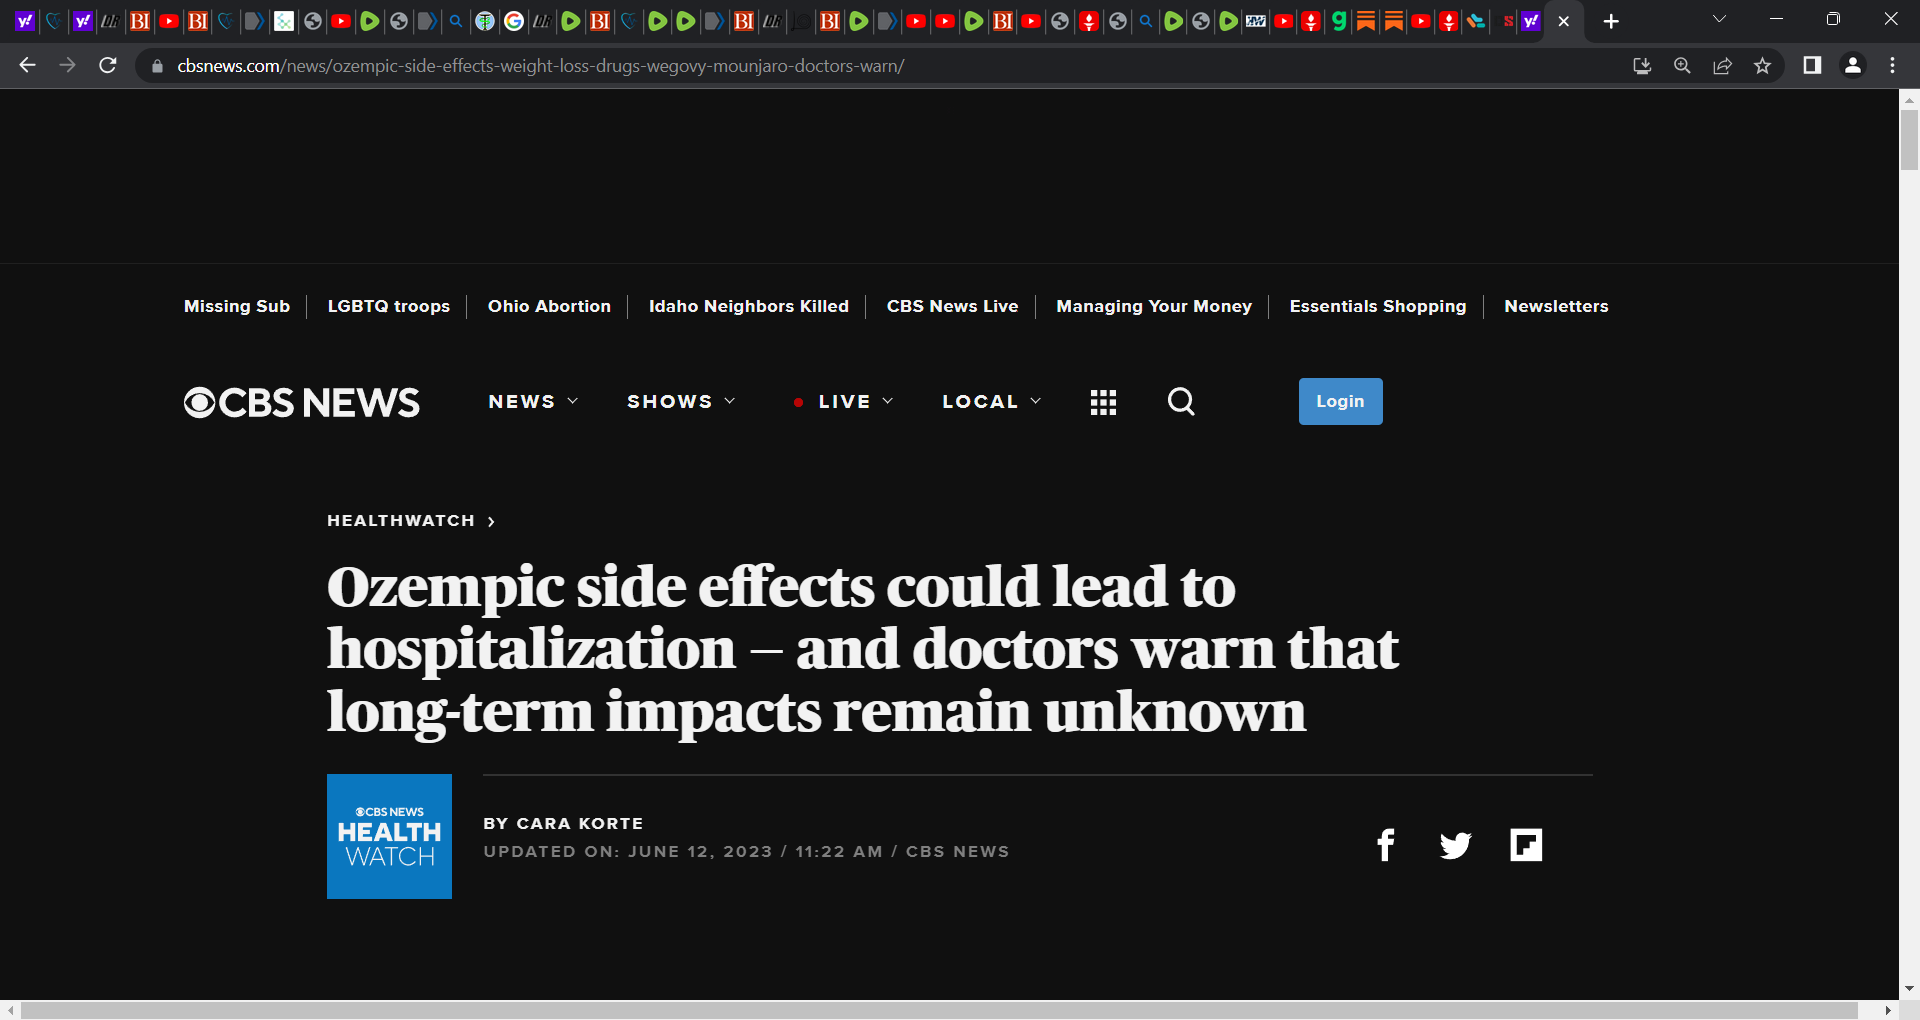Click the CBS News Health Watch thumbnail
This screenshot has width=1920, height=1020.
[389, 836]
